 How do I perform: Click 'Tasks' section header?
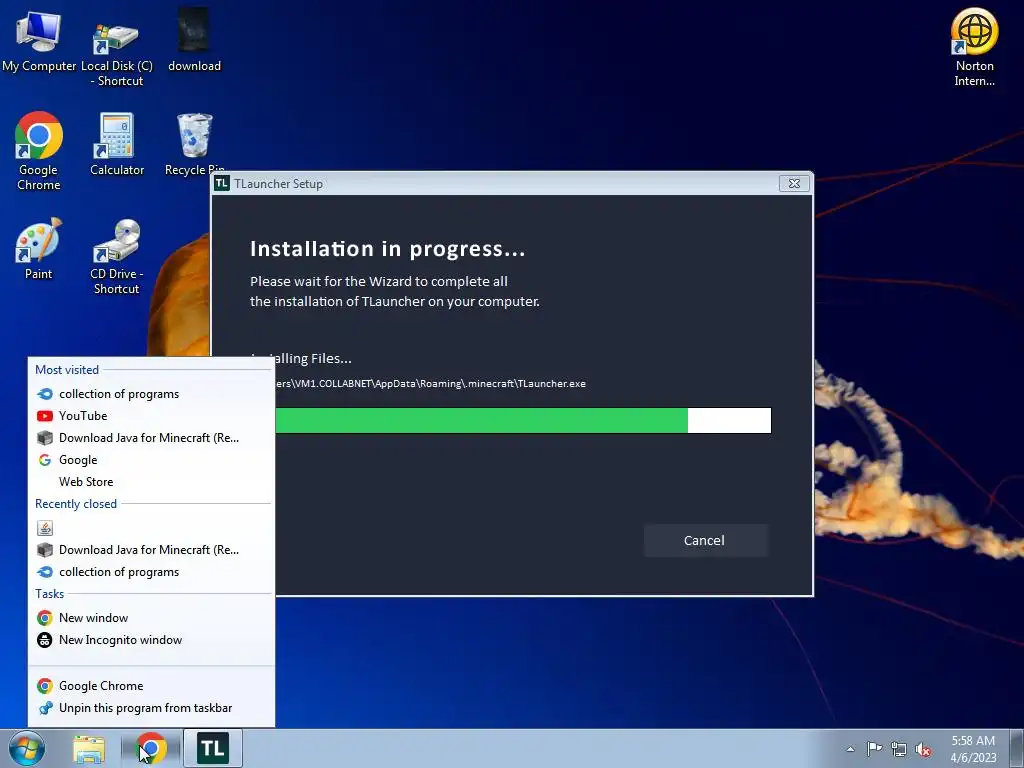click(x=50, y=594)
